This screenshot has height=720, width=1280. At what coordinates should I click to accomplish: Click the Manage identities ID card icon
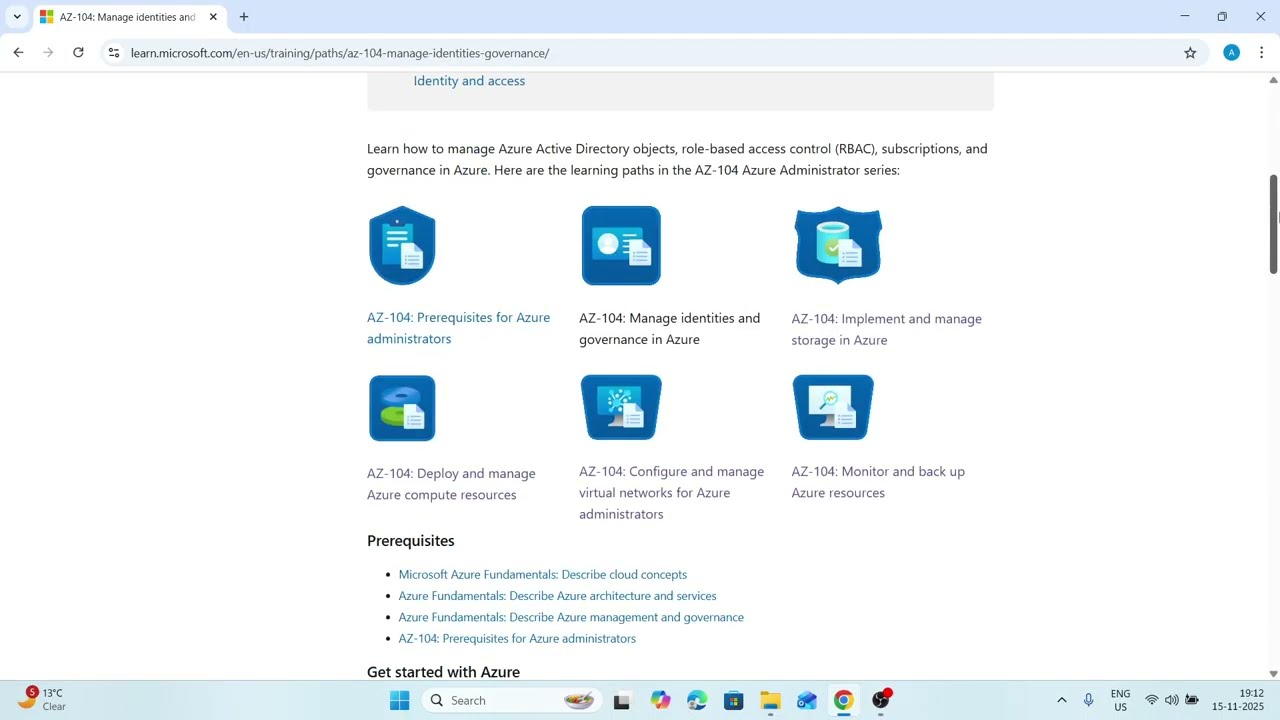621,246
